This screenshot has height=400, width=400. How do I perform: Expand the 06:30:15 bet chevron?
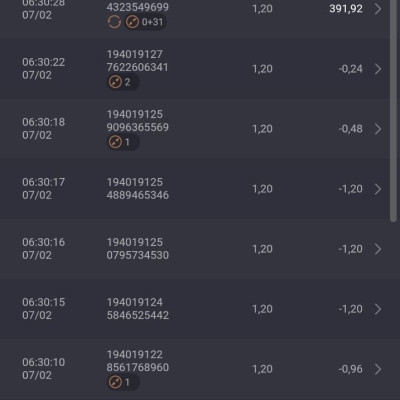point(378,309)
